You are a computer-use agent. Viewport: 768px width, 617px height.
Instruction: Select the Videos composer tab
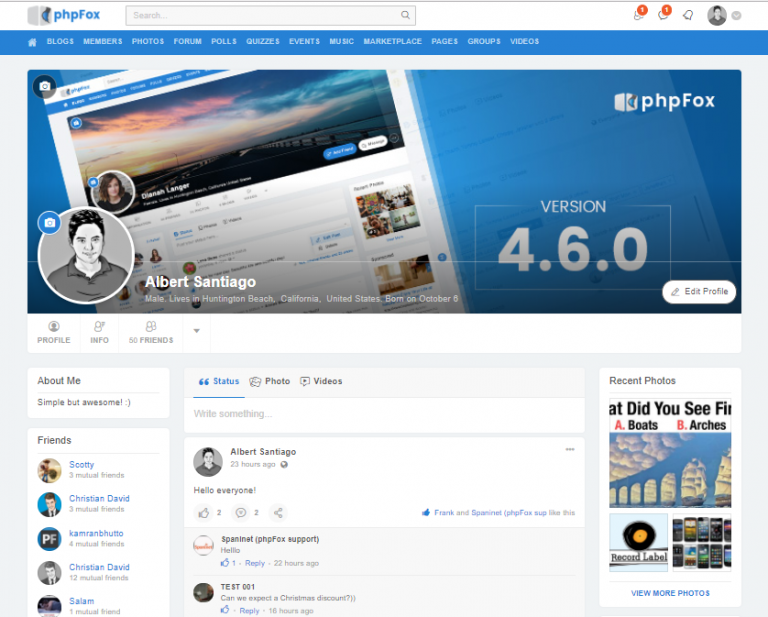pyautogui.click(x=321, y=381)
